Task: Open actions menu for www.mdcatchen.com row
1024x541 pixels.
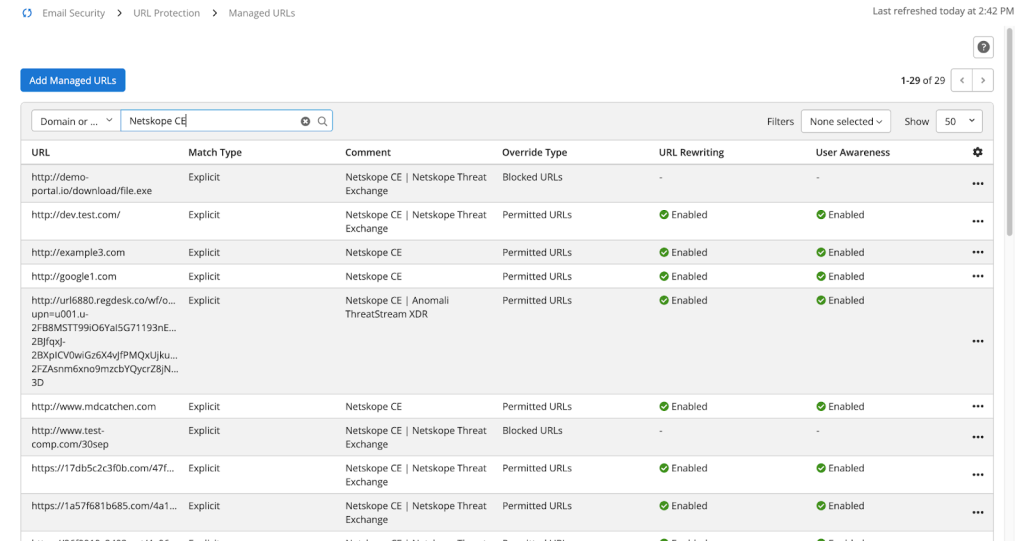Action: click(978, 406)
